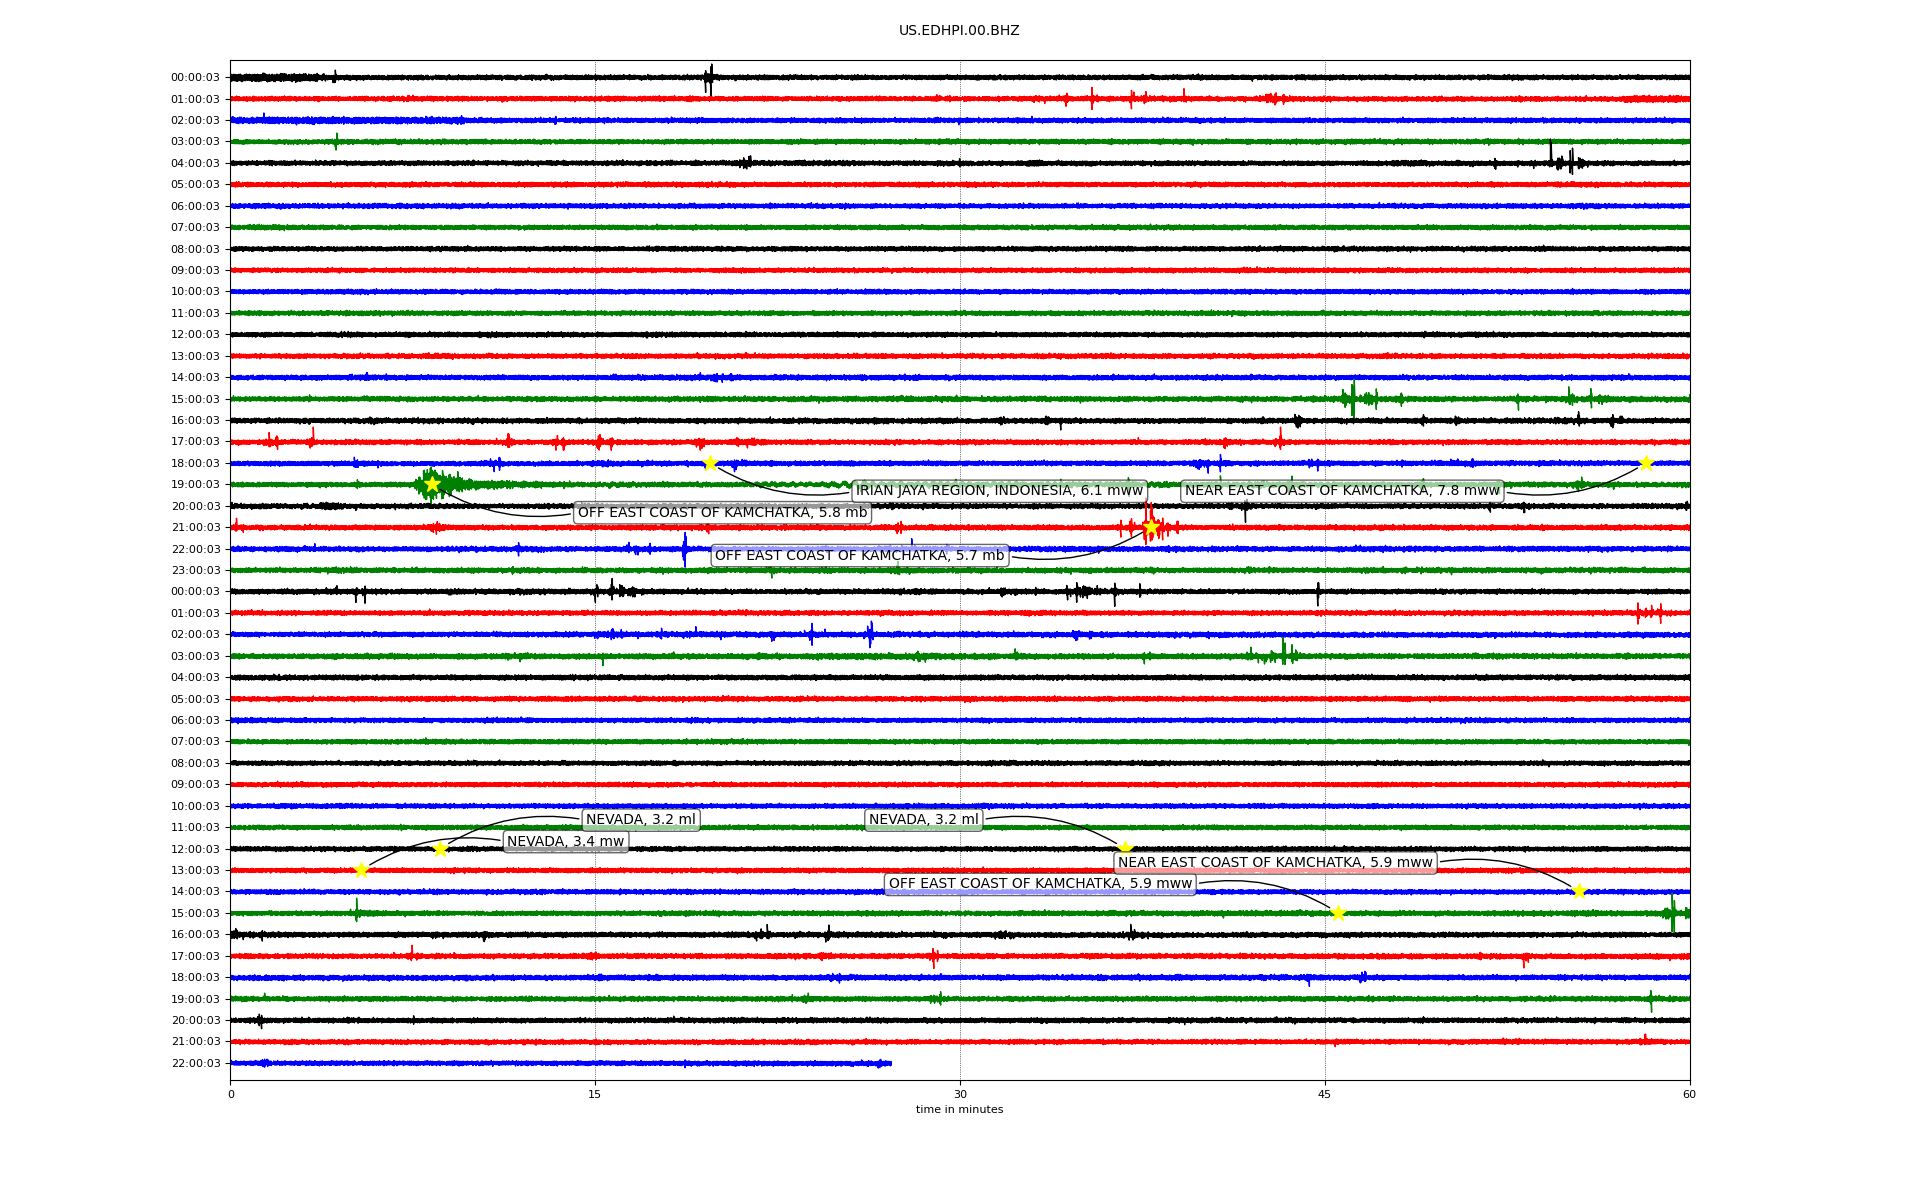Click the Kamchatka 7.8 mww event star
1920x1200 pixels.
[x=1646, y=463]
